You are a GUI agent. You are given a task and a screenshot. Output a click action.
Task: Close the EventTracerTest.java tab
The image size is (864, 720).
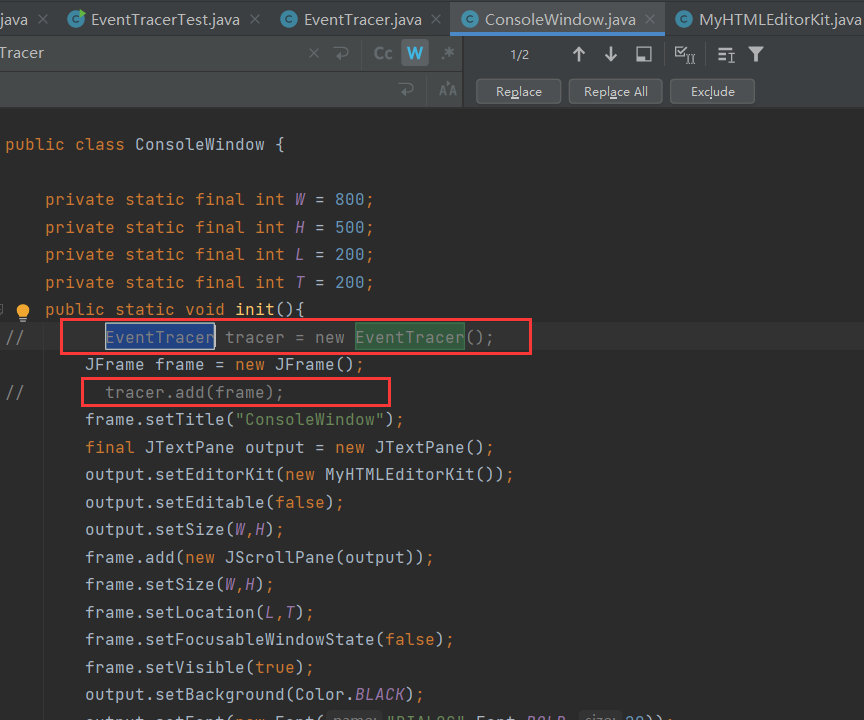255,19
